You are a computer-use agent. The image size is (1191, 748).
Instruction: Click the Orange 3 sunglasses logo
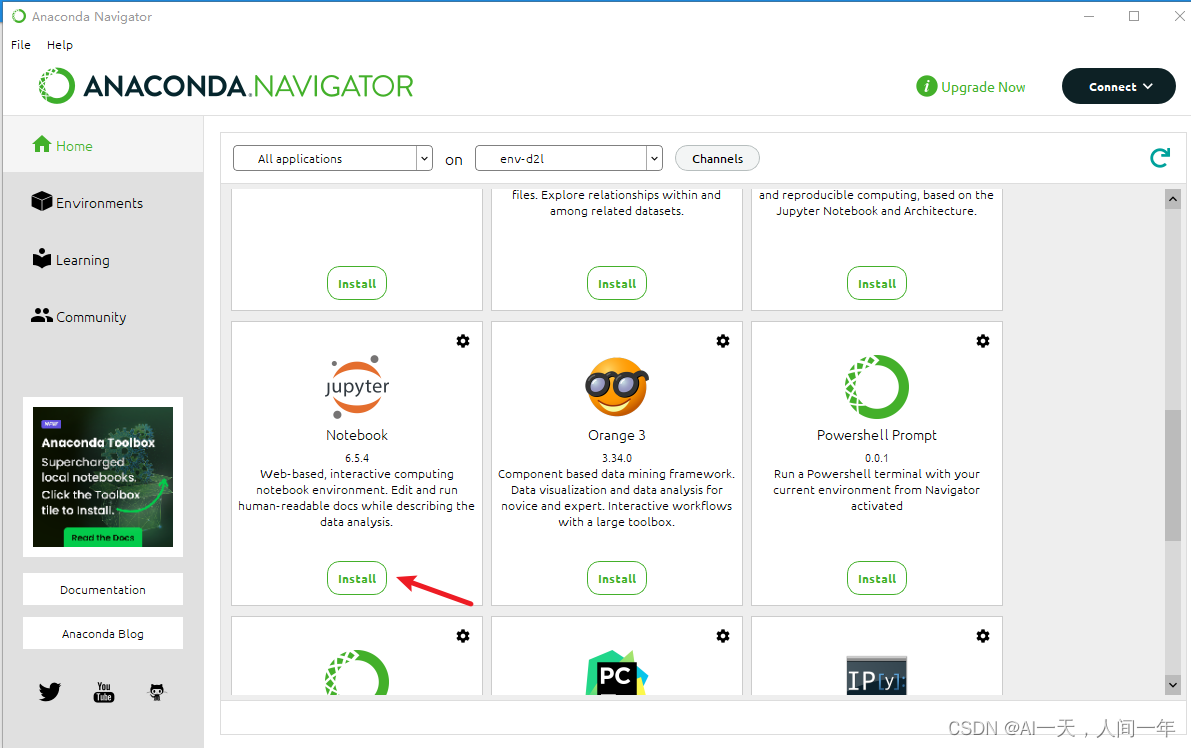point(616,387)
